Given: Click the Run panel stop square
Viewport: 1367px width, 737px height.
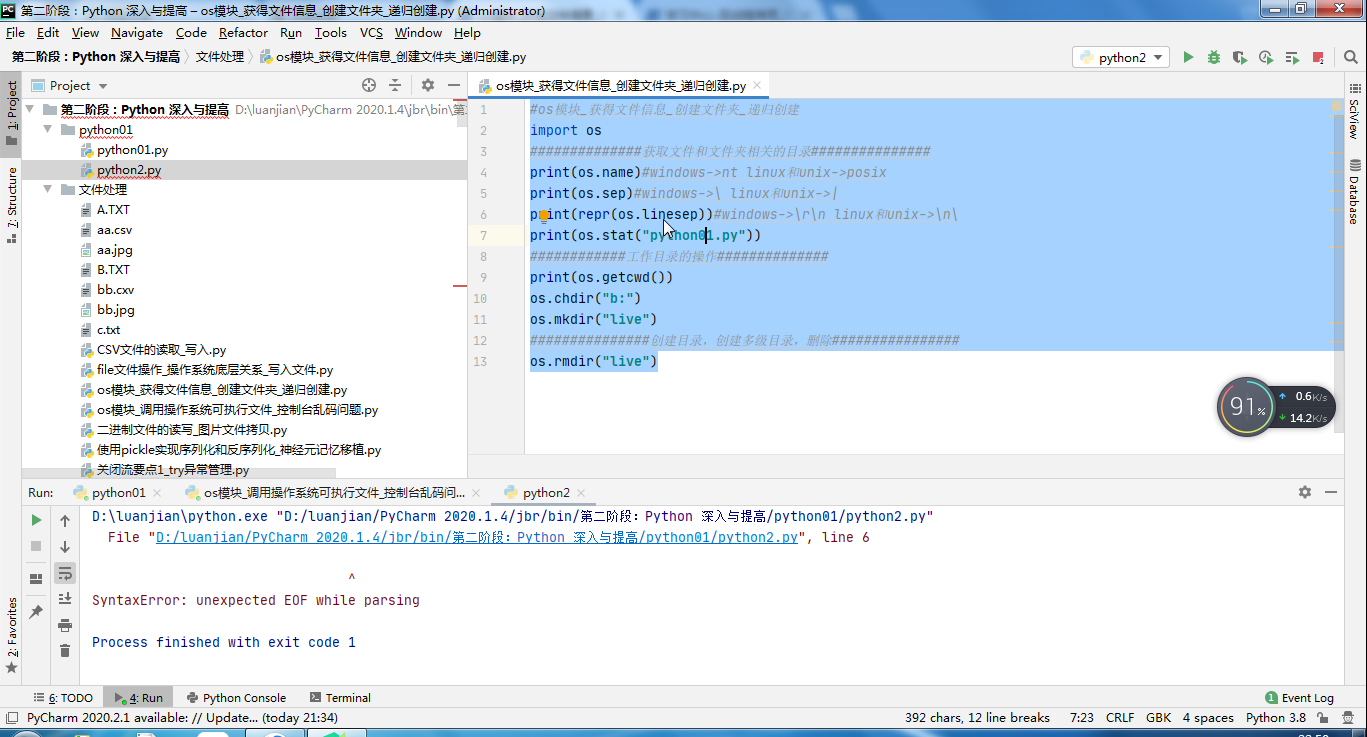Looking at the screenshot, I should 36,547.
